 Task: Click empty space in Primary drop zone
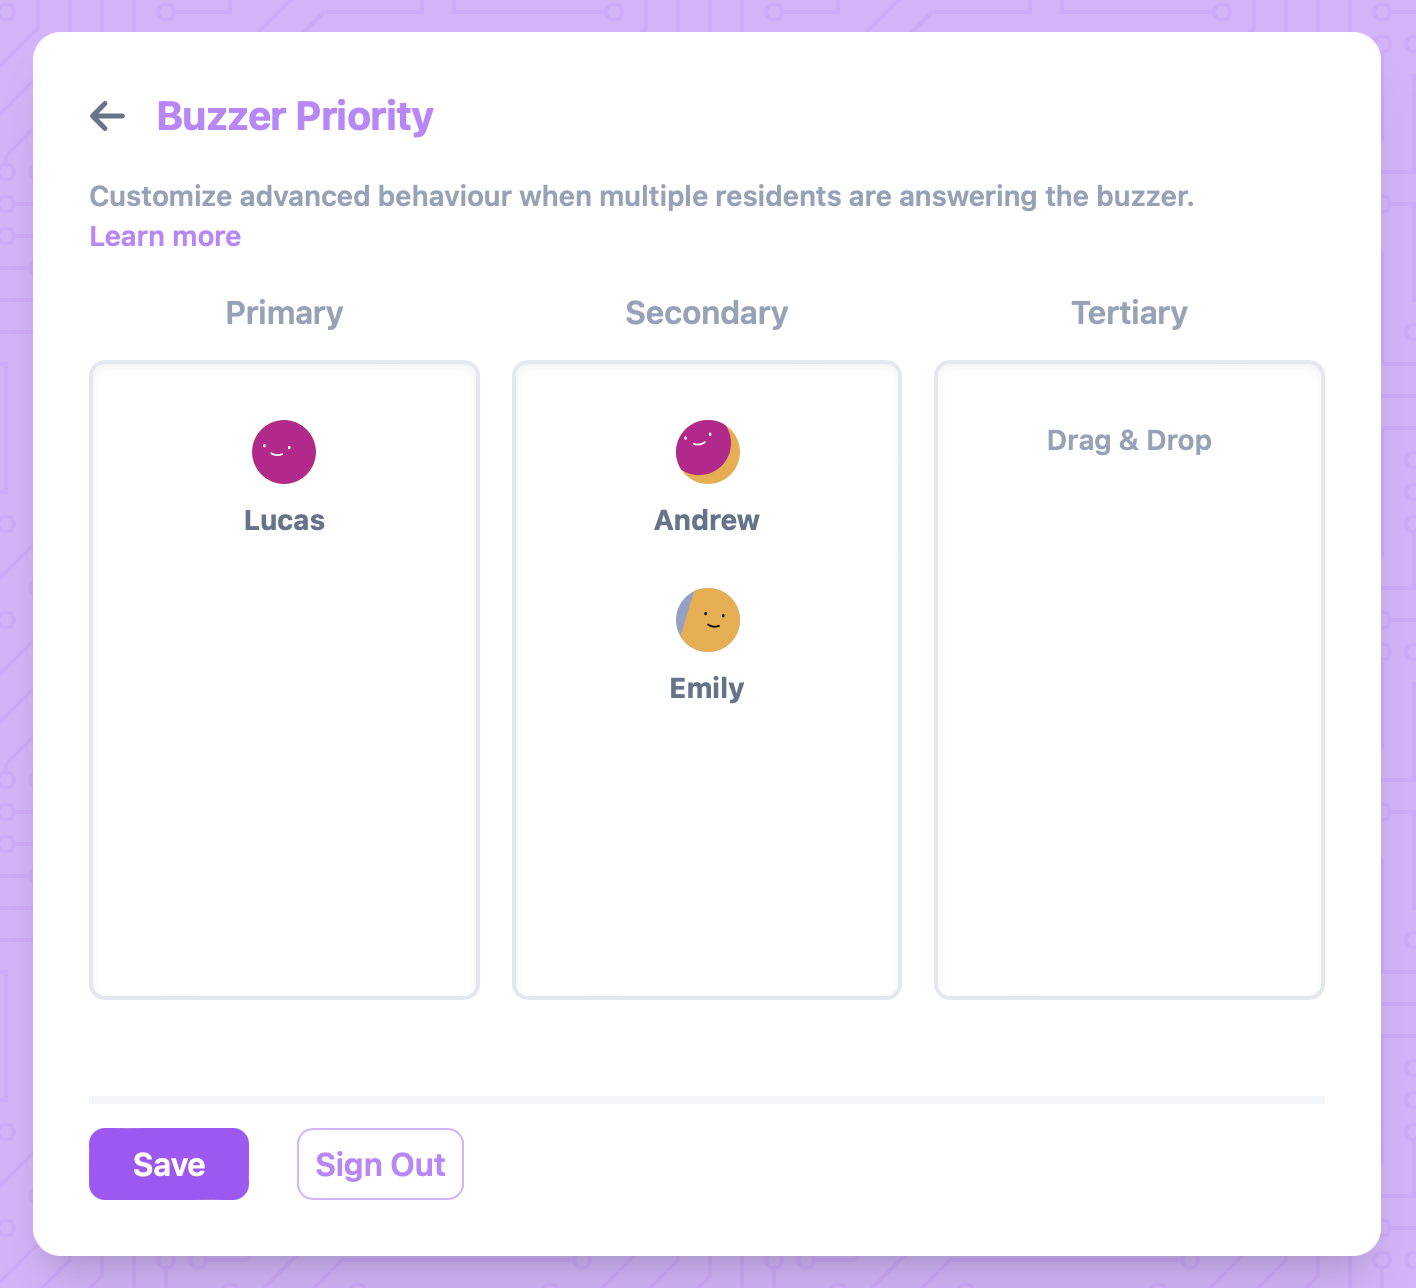click(284, 780)
